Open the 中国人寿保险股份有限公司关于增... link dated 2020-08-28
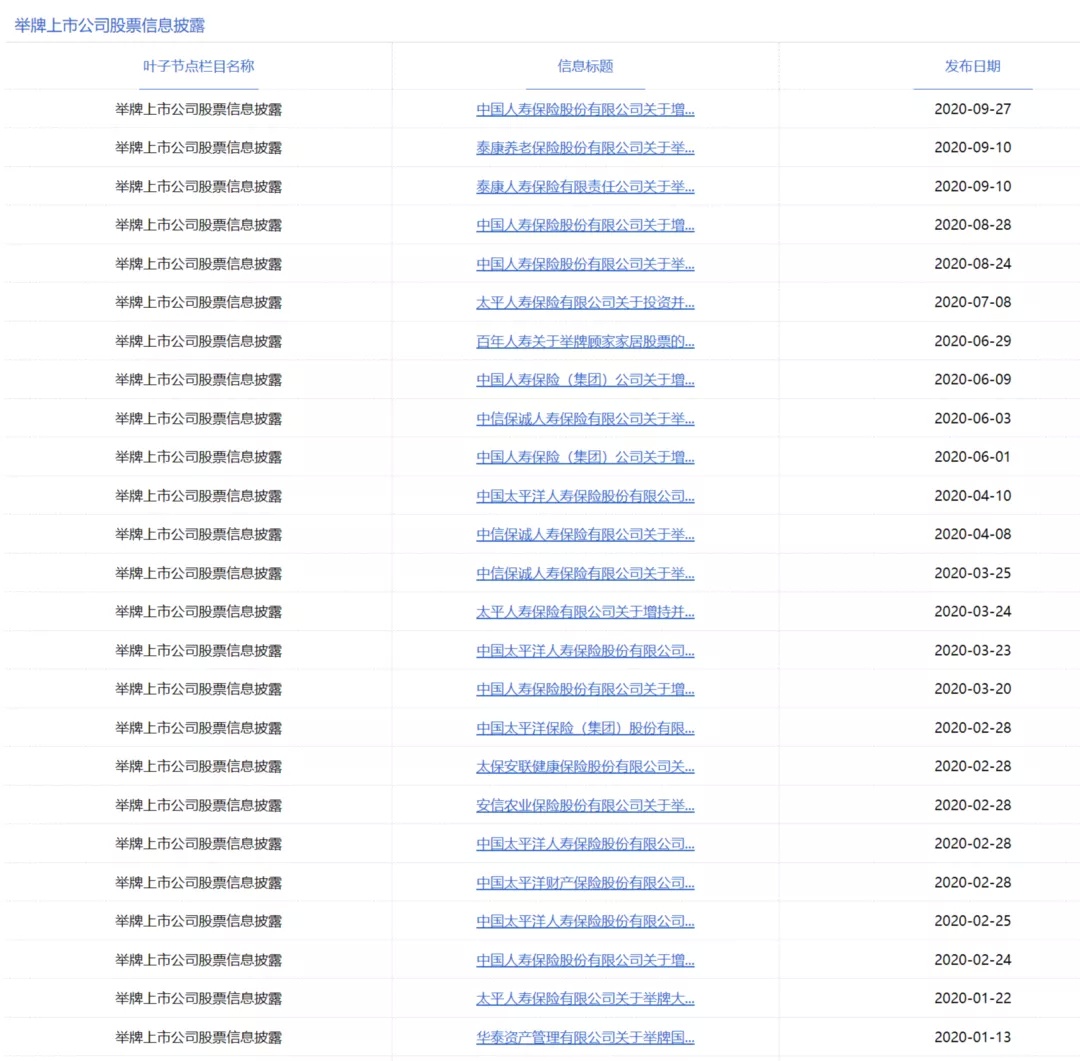 (x=585, y=225)
